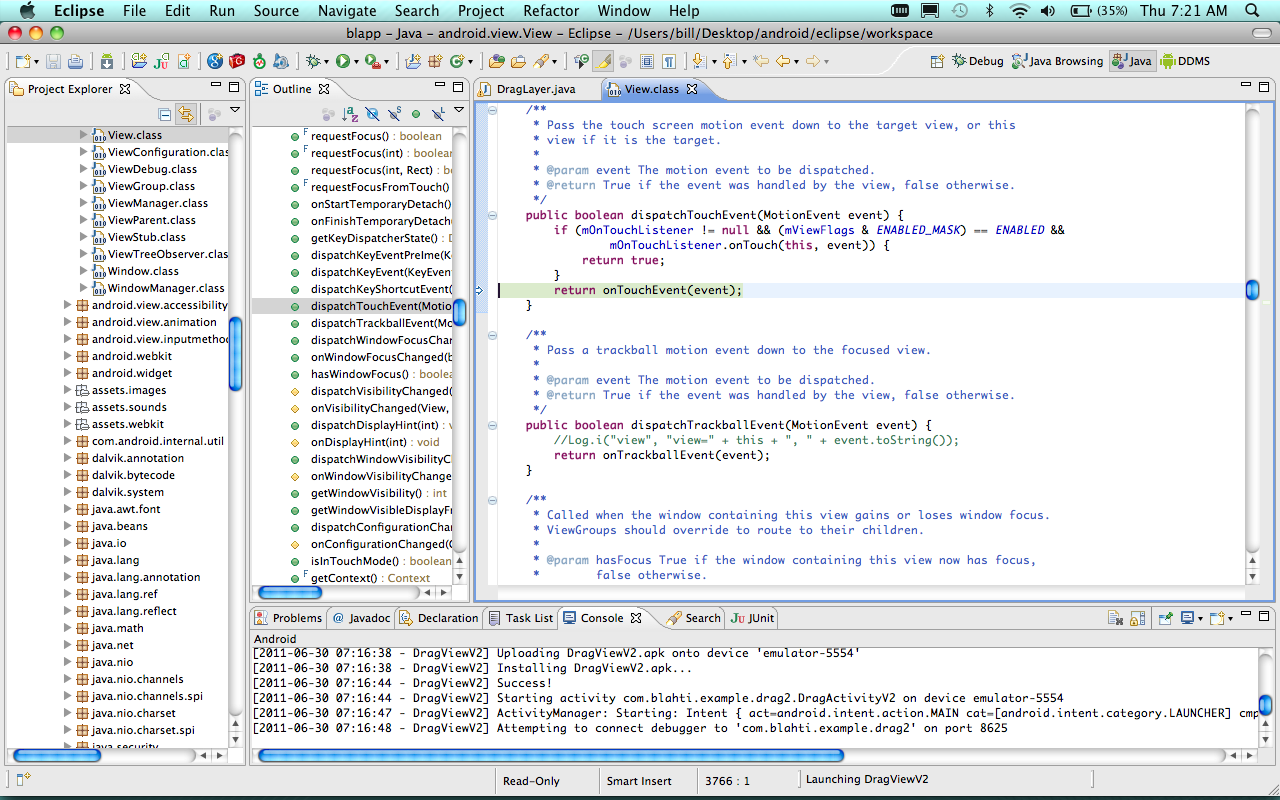Click Open Console icon in Console toolbar
The height and width of the screenshot is (800, 1280).
click(1217, 618)
